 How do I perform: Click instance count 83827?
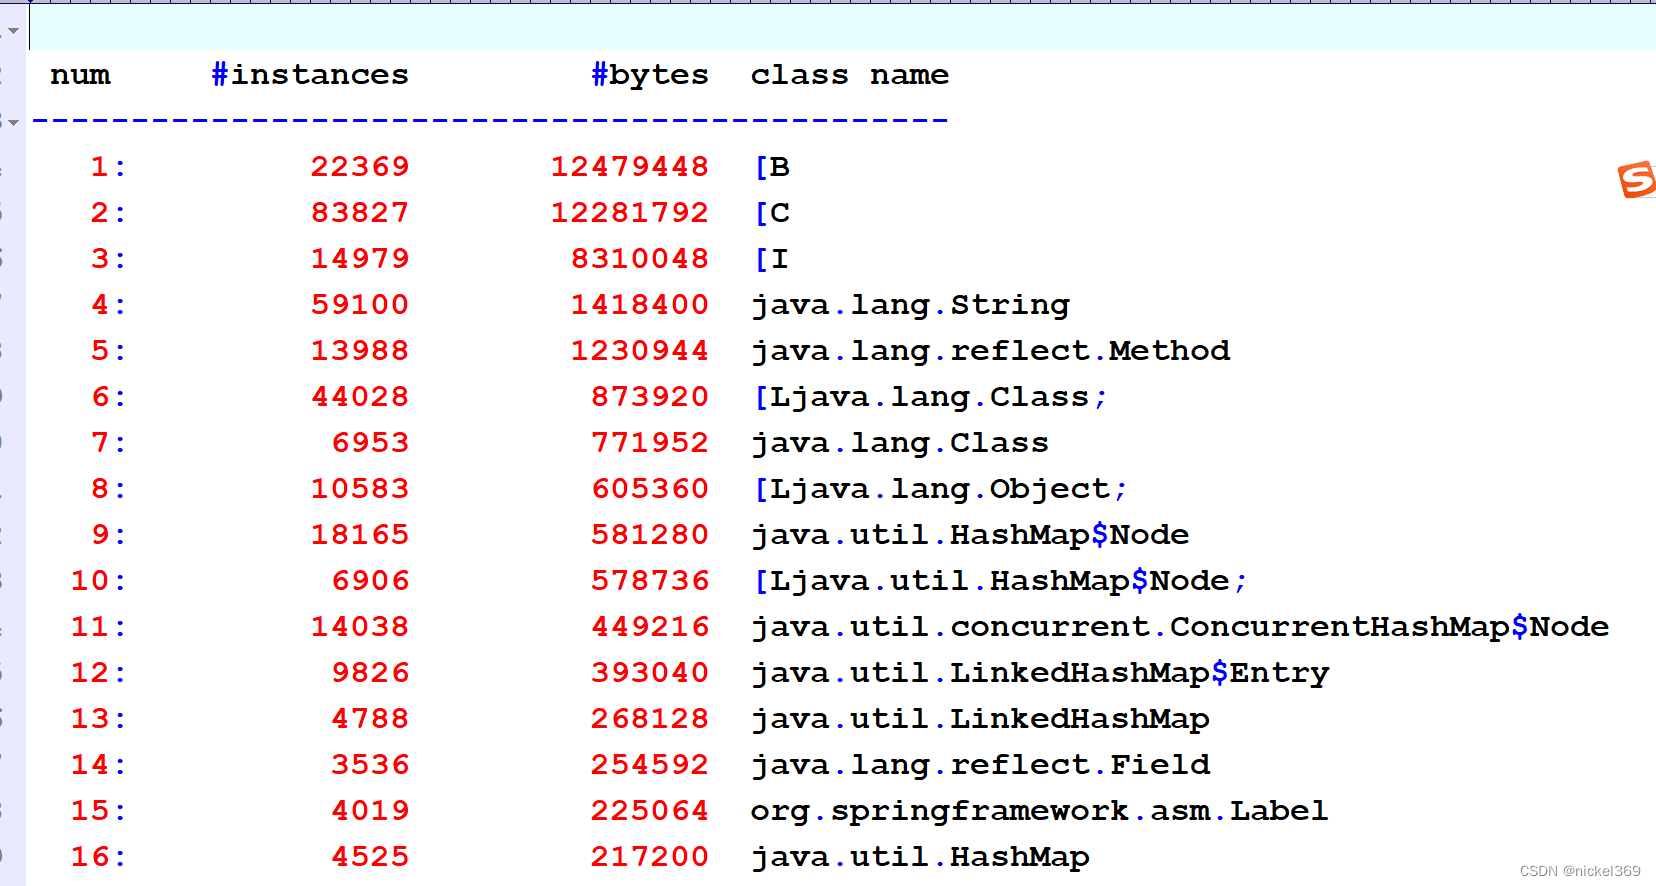click(x=360, y=213)
